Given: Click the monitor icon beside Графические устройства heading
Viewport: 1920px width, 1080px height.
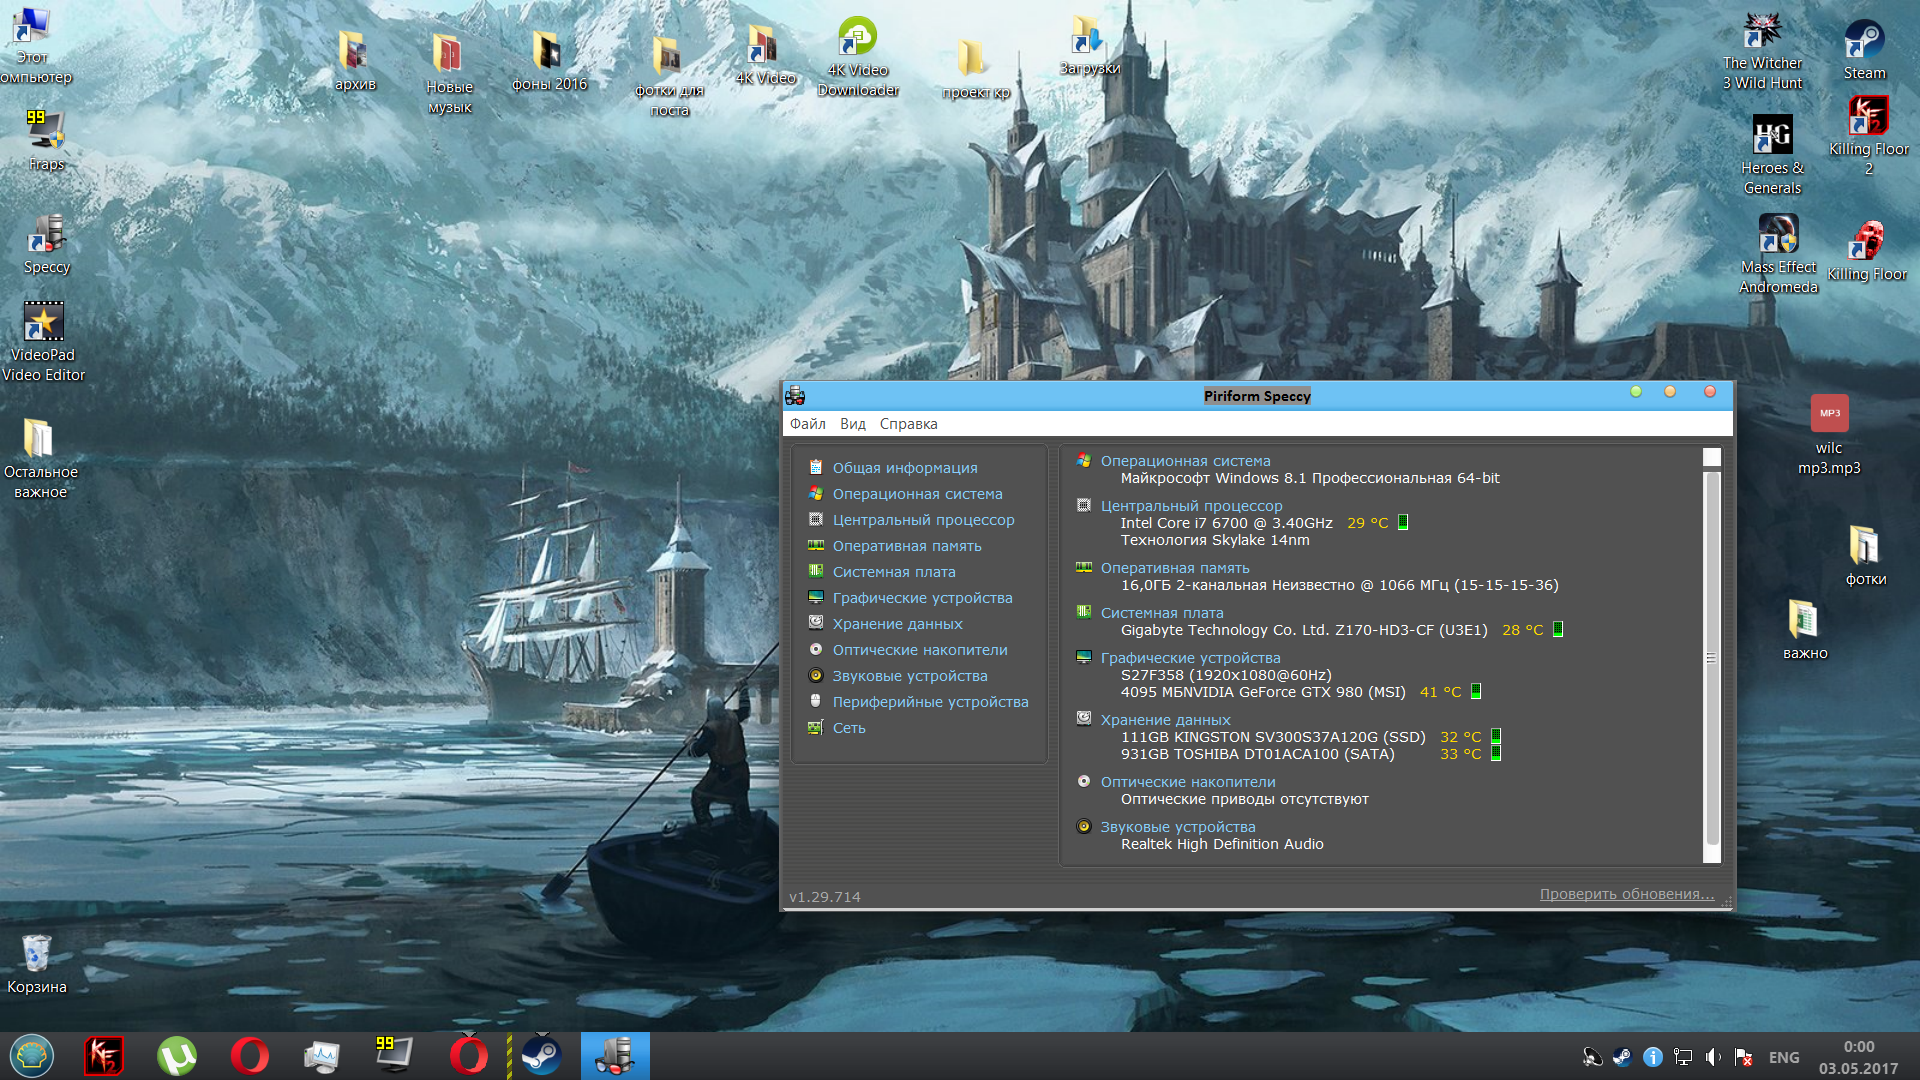Looking at the screenshot, I should [x=1084, y=657].
